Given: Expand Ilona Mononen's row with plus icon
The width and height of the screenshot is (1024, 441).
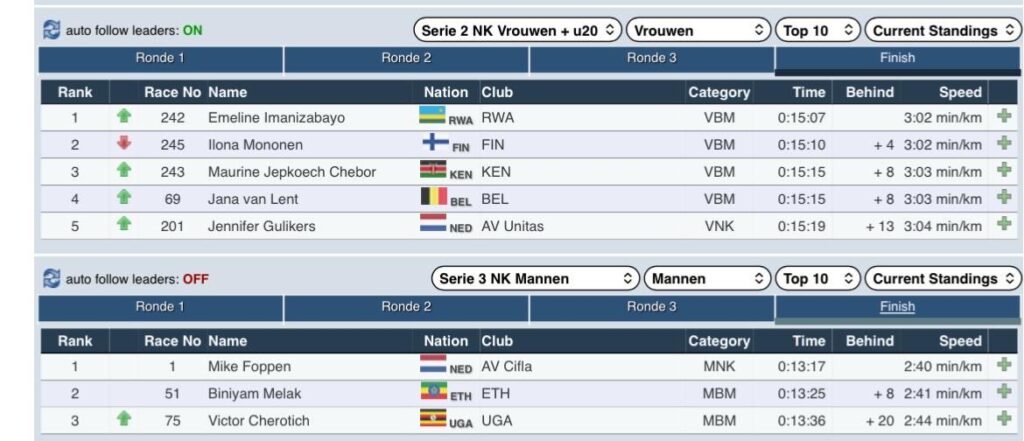Looking at the screenshot, I should 1004,144.
